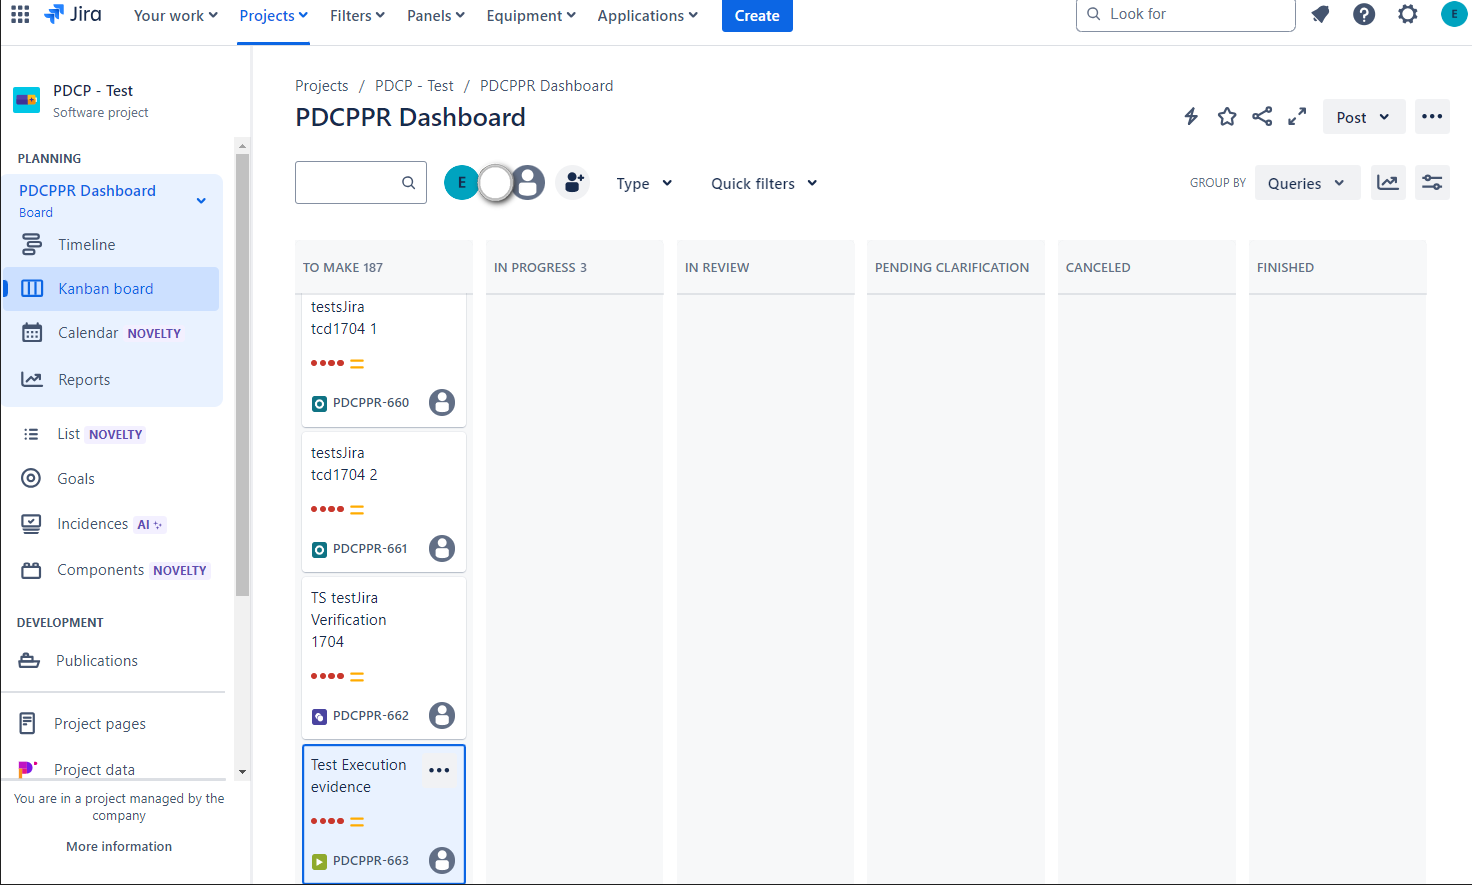Collapse the PDCPPR Dashboard board section

pyautogui.click(x=200, y=200)
